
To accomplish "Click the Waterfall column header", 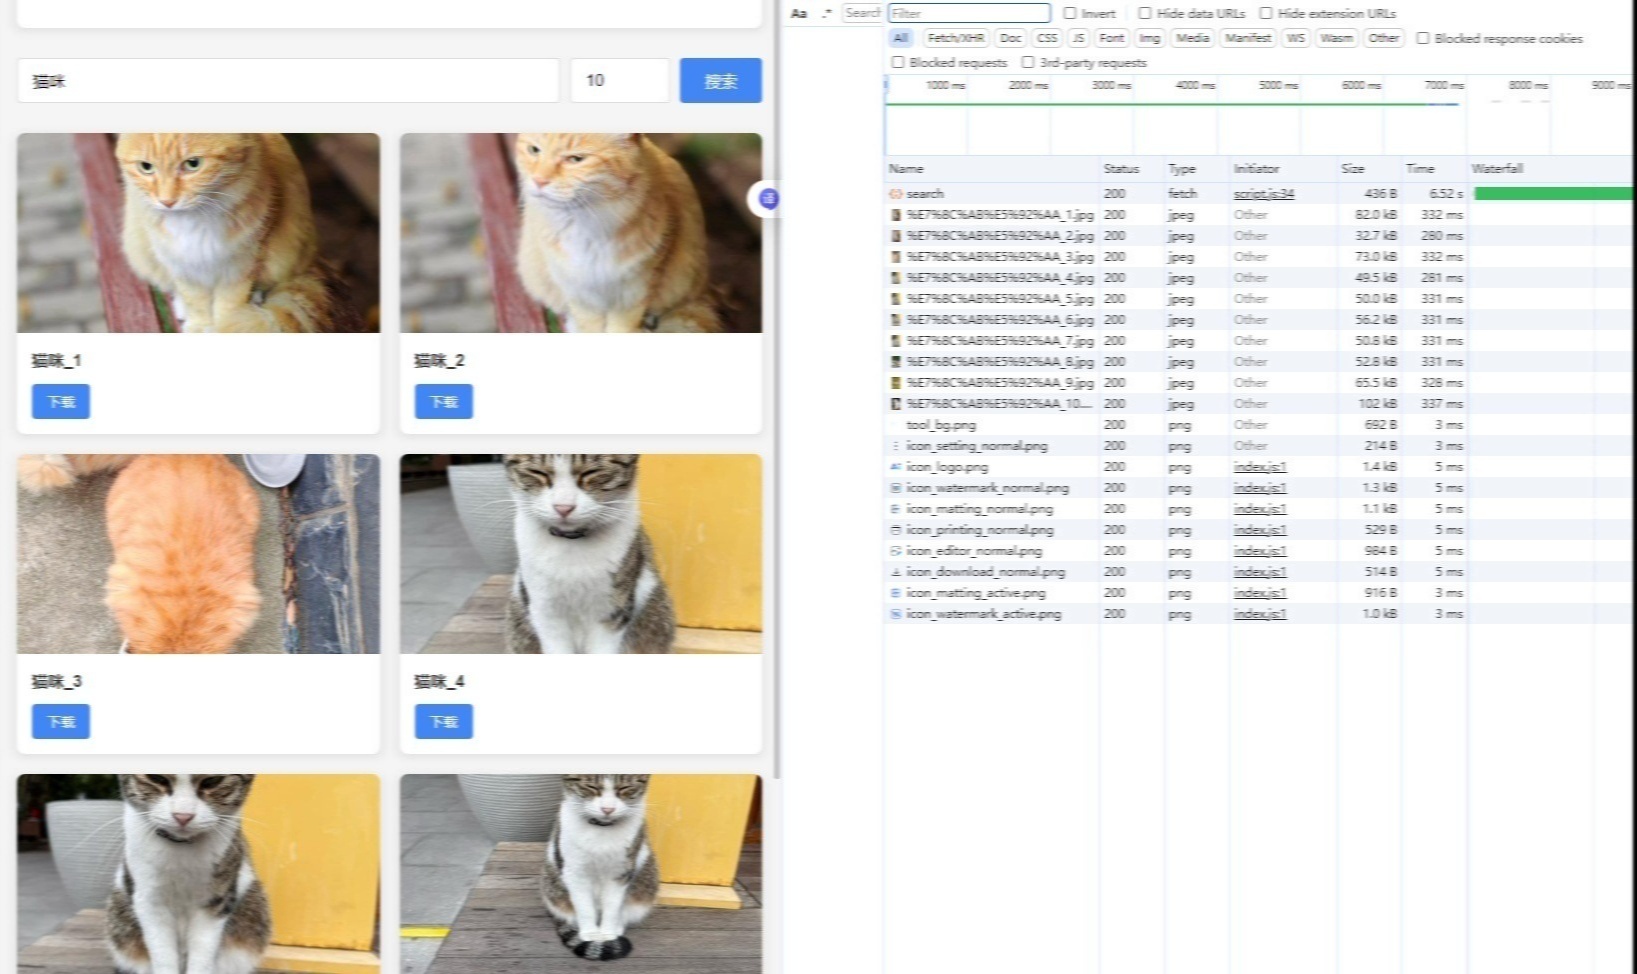I will [1551, 169].
